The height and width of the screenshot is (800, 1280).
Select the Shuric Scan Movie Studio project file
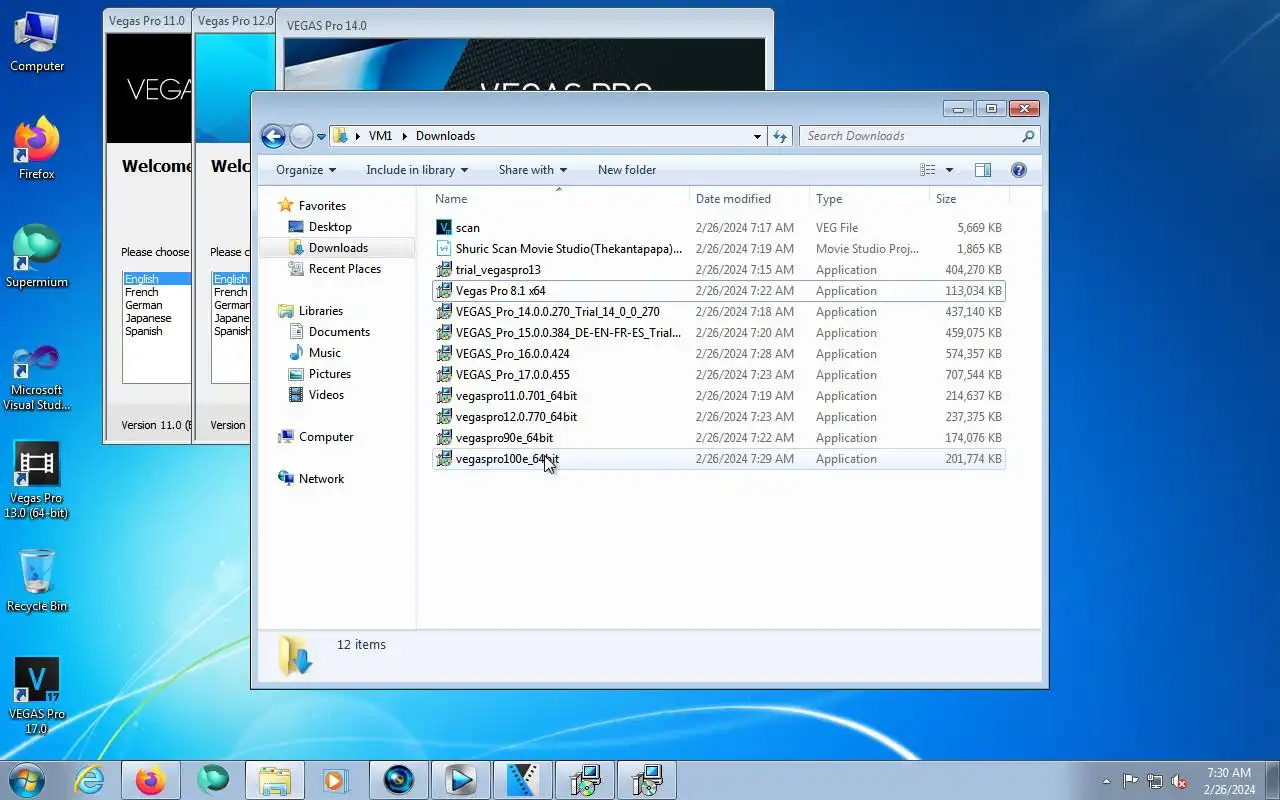click(718, 249)
